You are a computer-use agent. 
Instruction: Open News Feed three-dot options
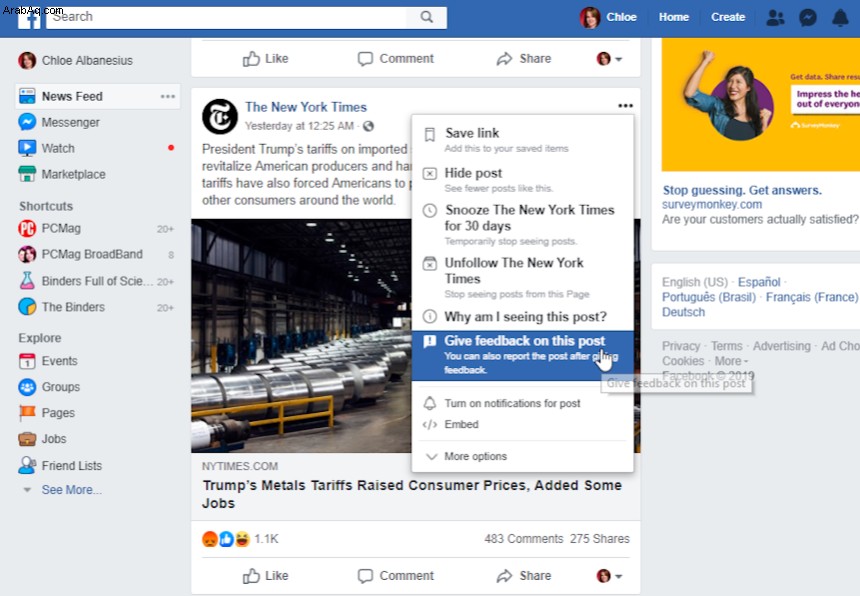point(167,97)
